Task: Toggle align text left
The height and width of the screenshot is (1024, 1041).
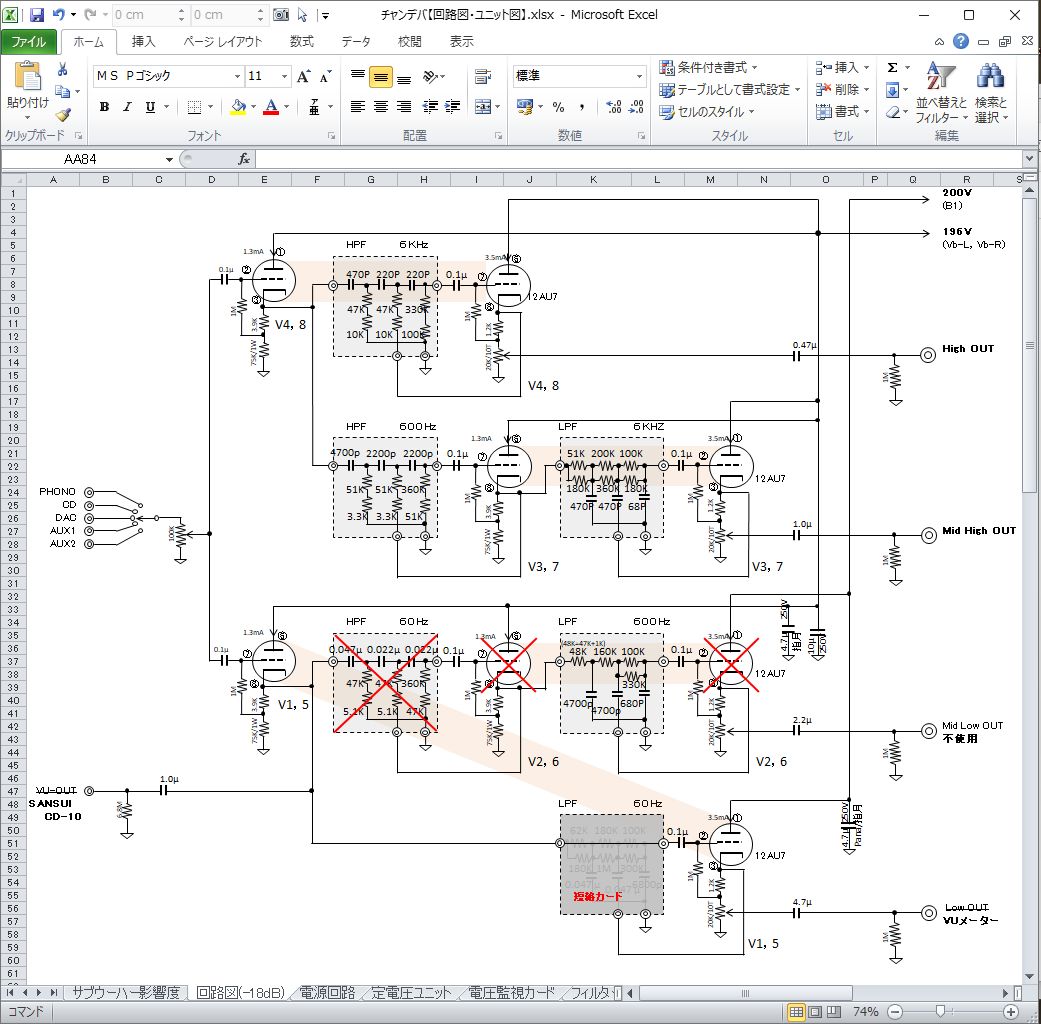Action: click(x=357, y=106)
